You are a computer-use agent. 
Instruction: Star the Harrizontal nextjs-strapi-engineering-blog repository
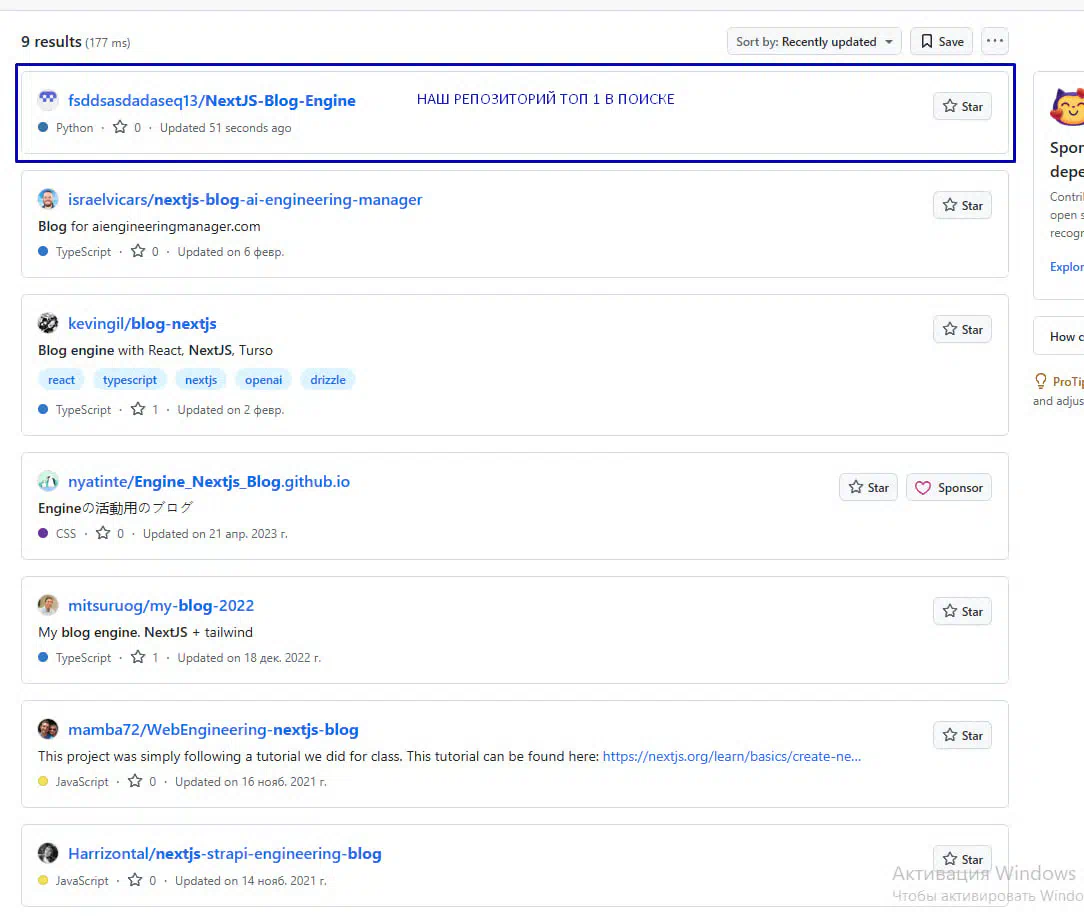[962, 859]
